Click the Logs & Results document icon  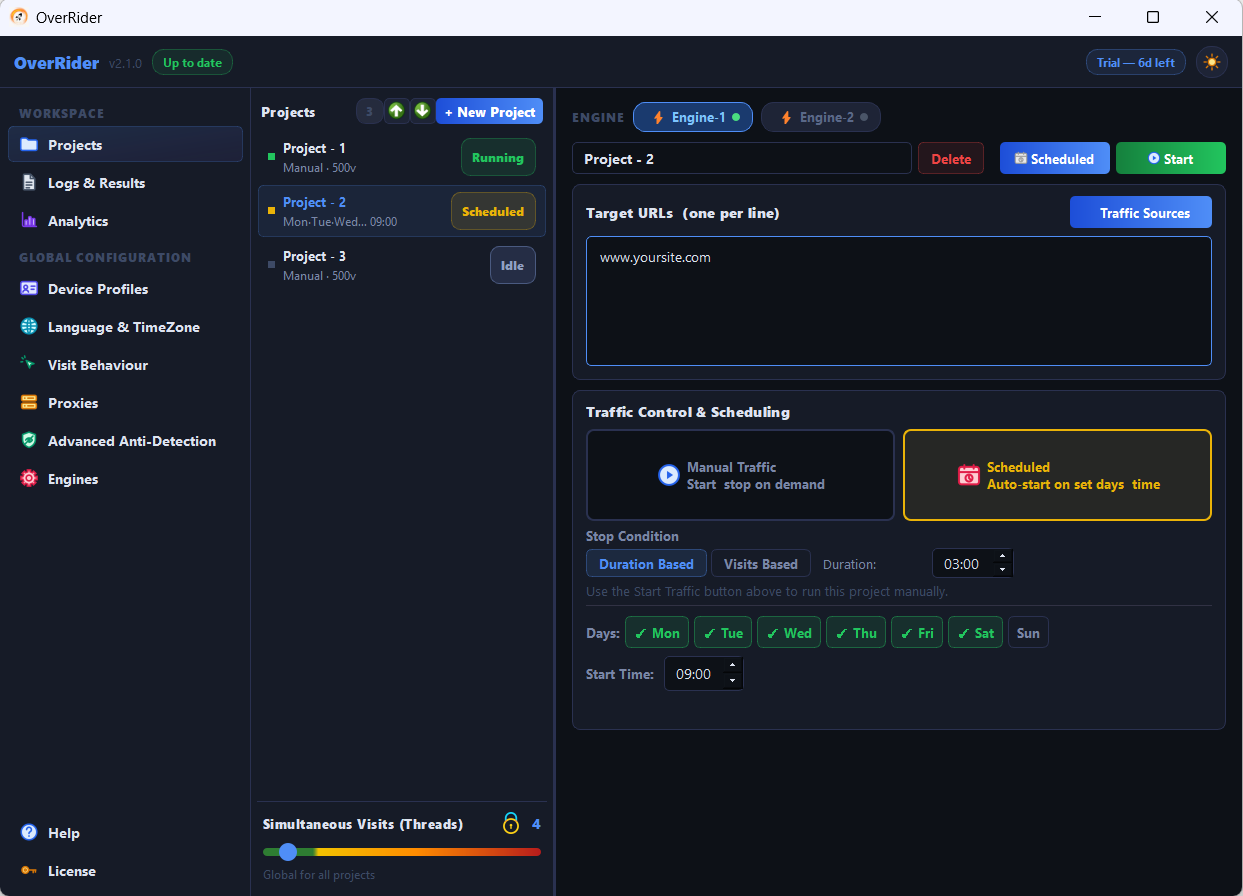[x=29, y=183]
